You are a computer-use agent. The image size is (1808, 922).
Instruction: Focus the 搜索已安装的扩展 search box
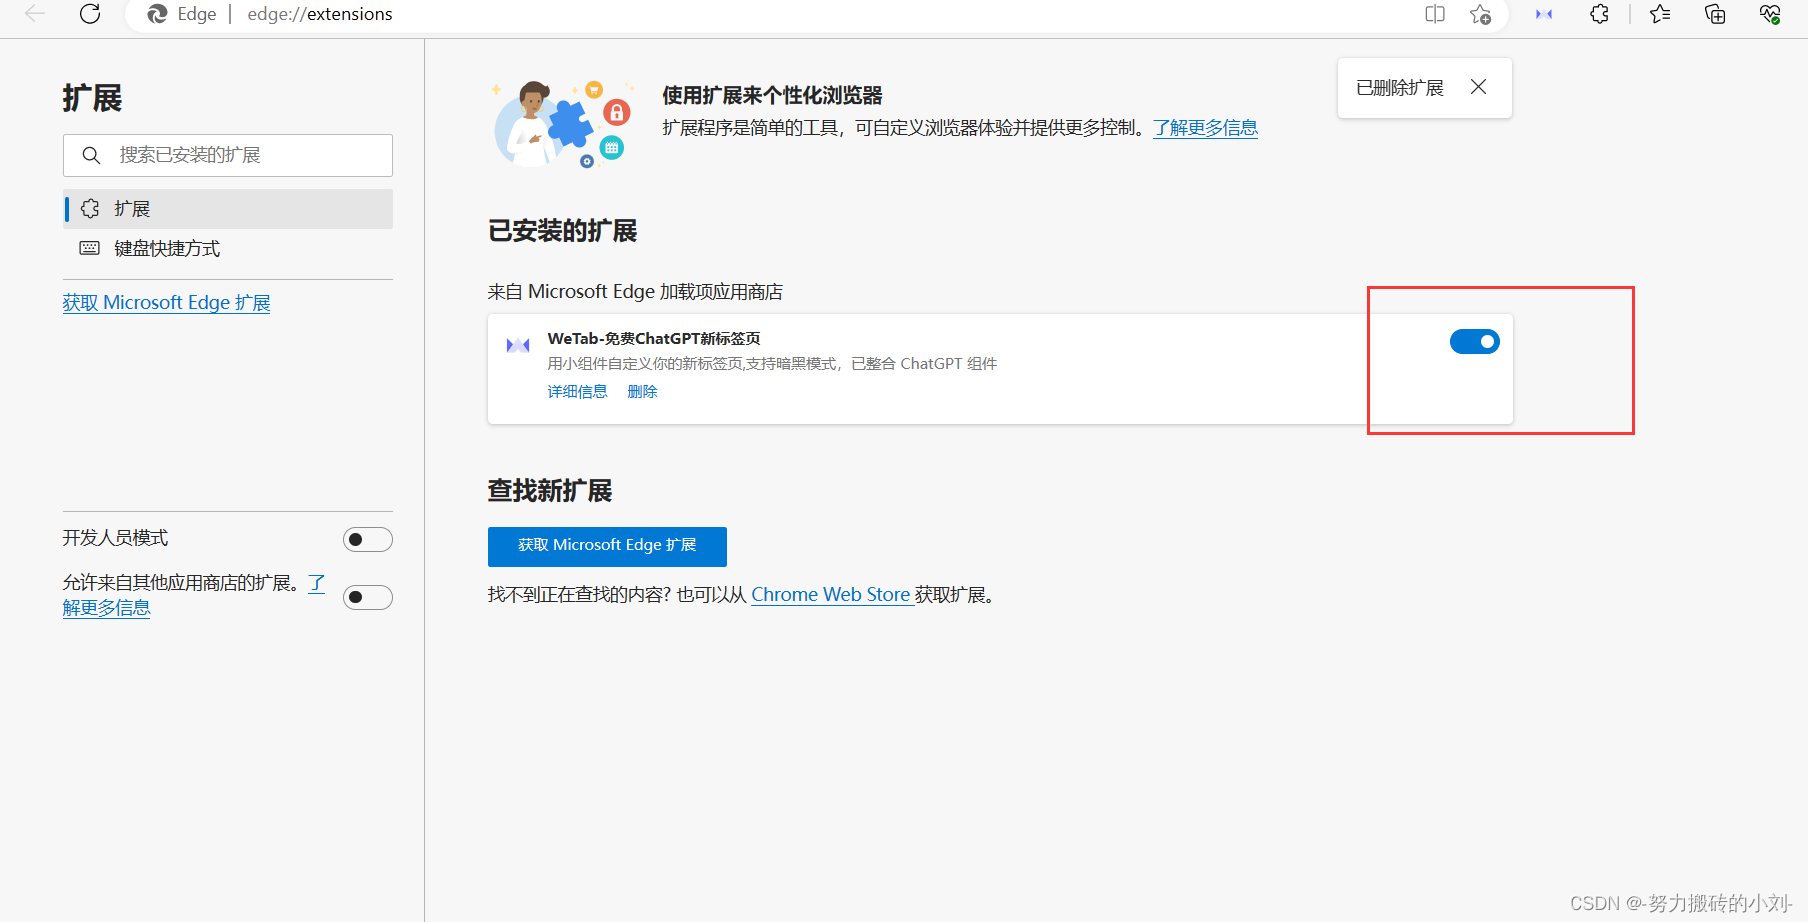tap(228, 155)
